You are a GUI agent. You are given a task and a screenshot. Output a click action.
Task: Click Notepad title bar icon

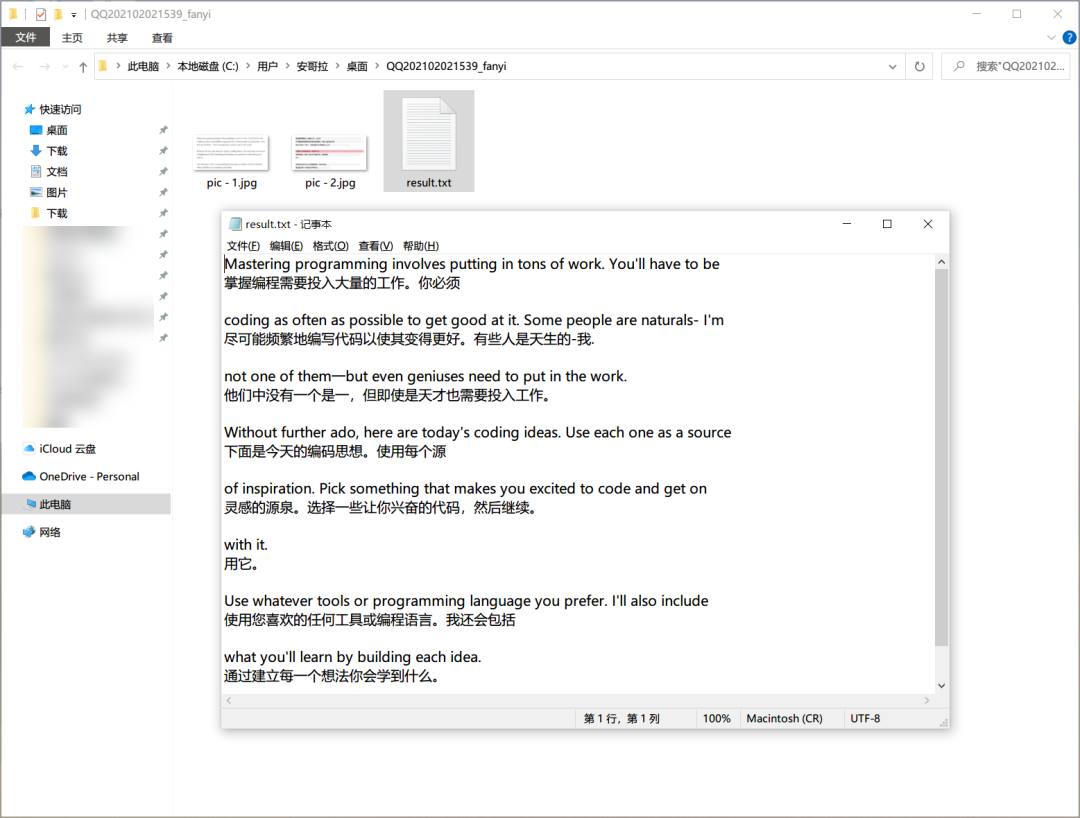click(x=236, y=224)
